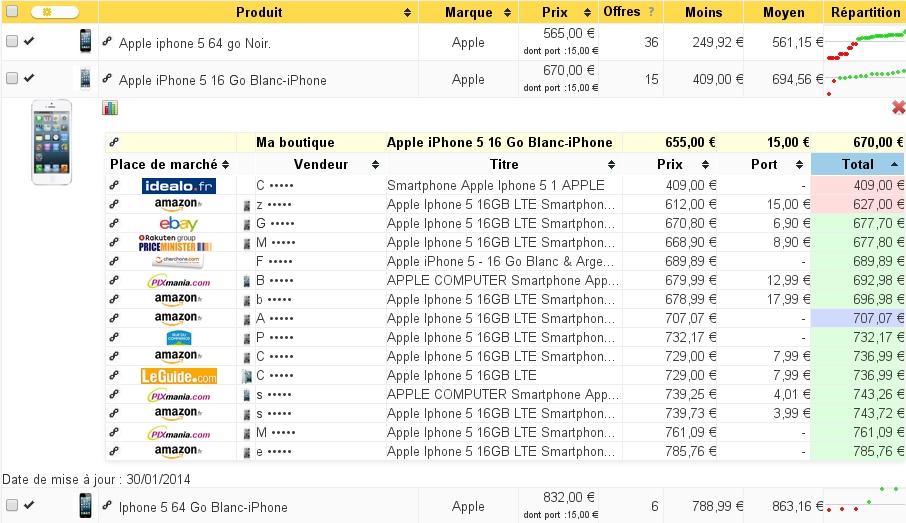Click the Moyen column header
Image resolution: width=906 pixels, height=523 pixels.
click(783, 12)
